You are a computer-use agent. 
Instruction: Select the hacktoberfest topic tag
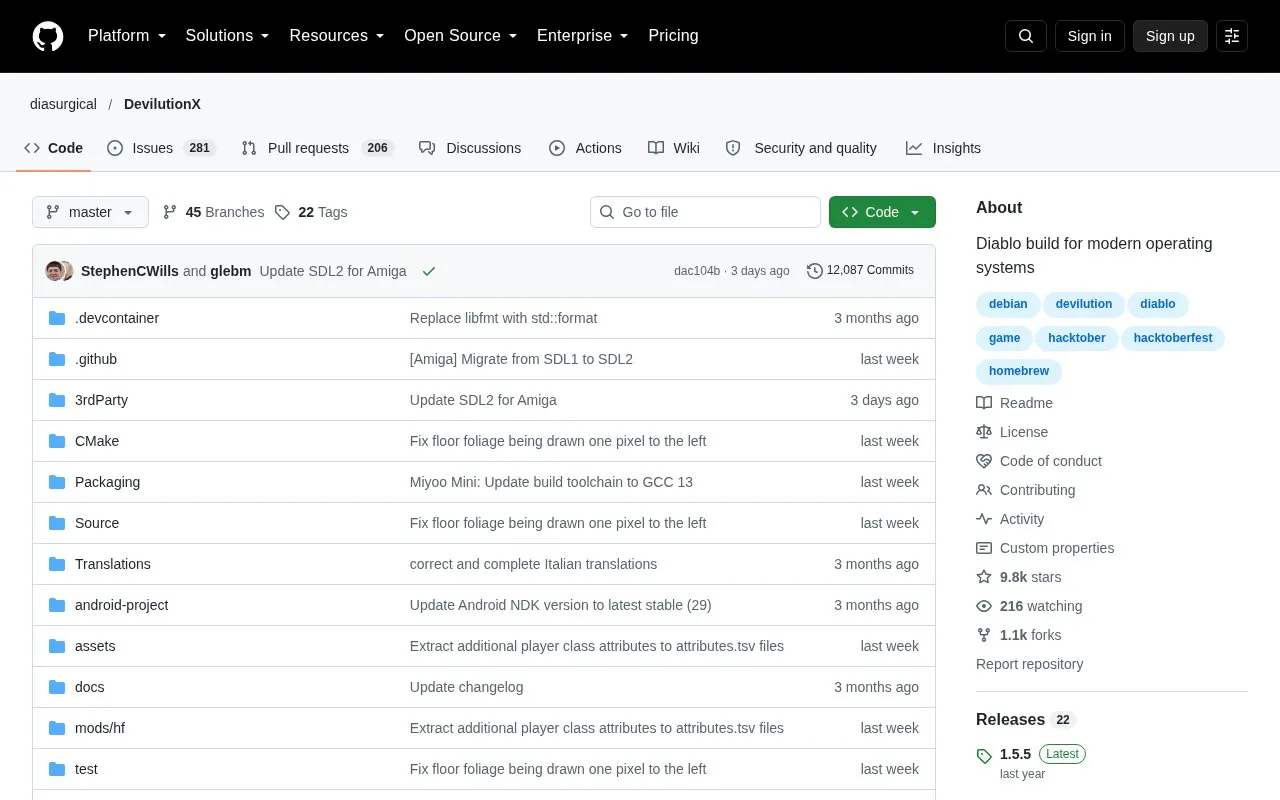1173,338
